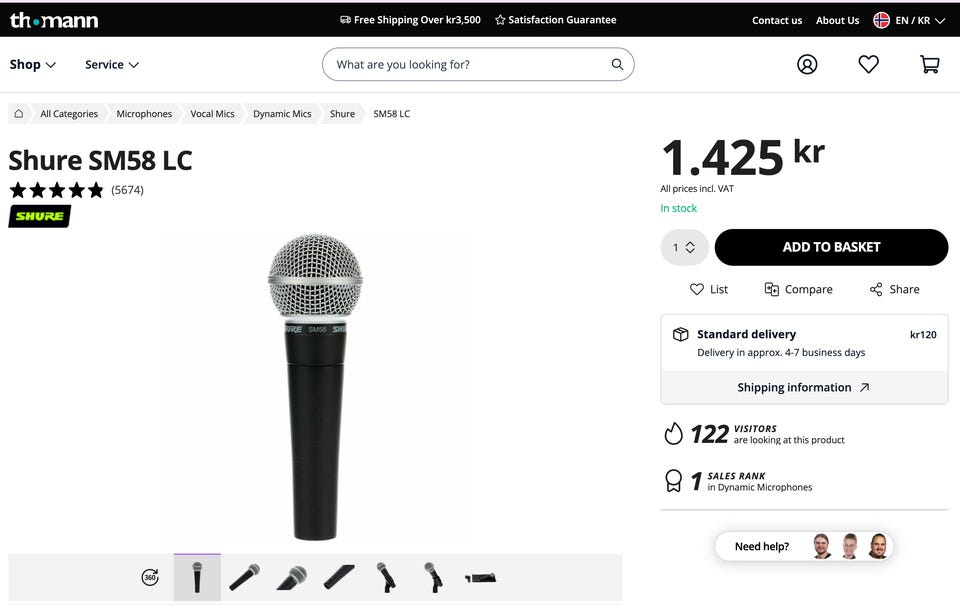The image size is (960, 605).
Task: Open the wishlist heart icon in header
Action: point(868,64)
